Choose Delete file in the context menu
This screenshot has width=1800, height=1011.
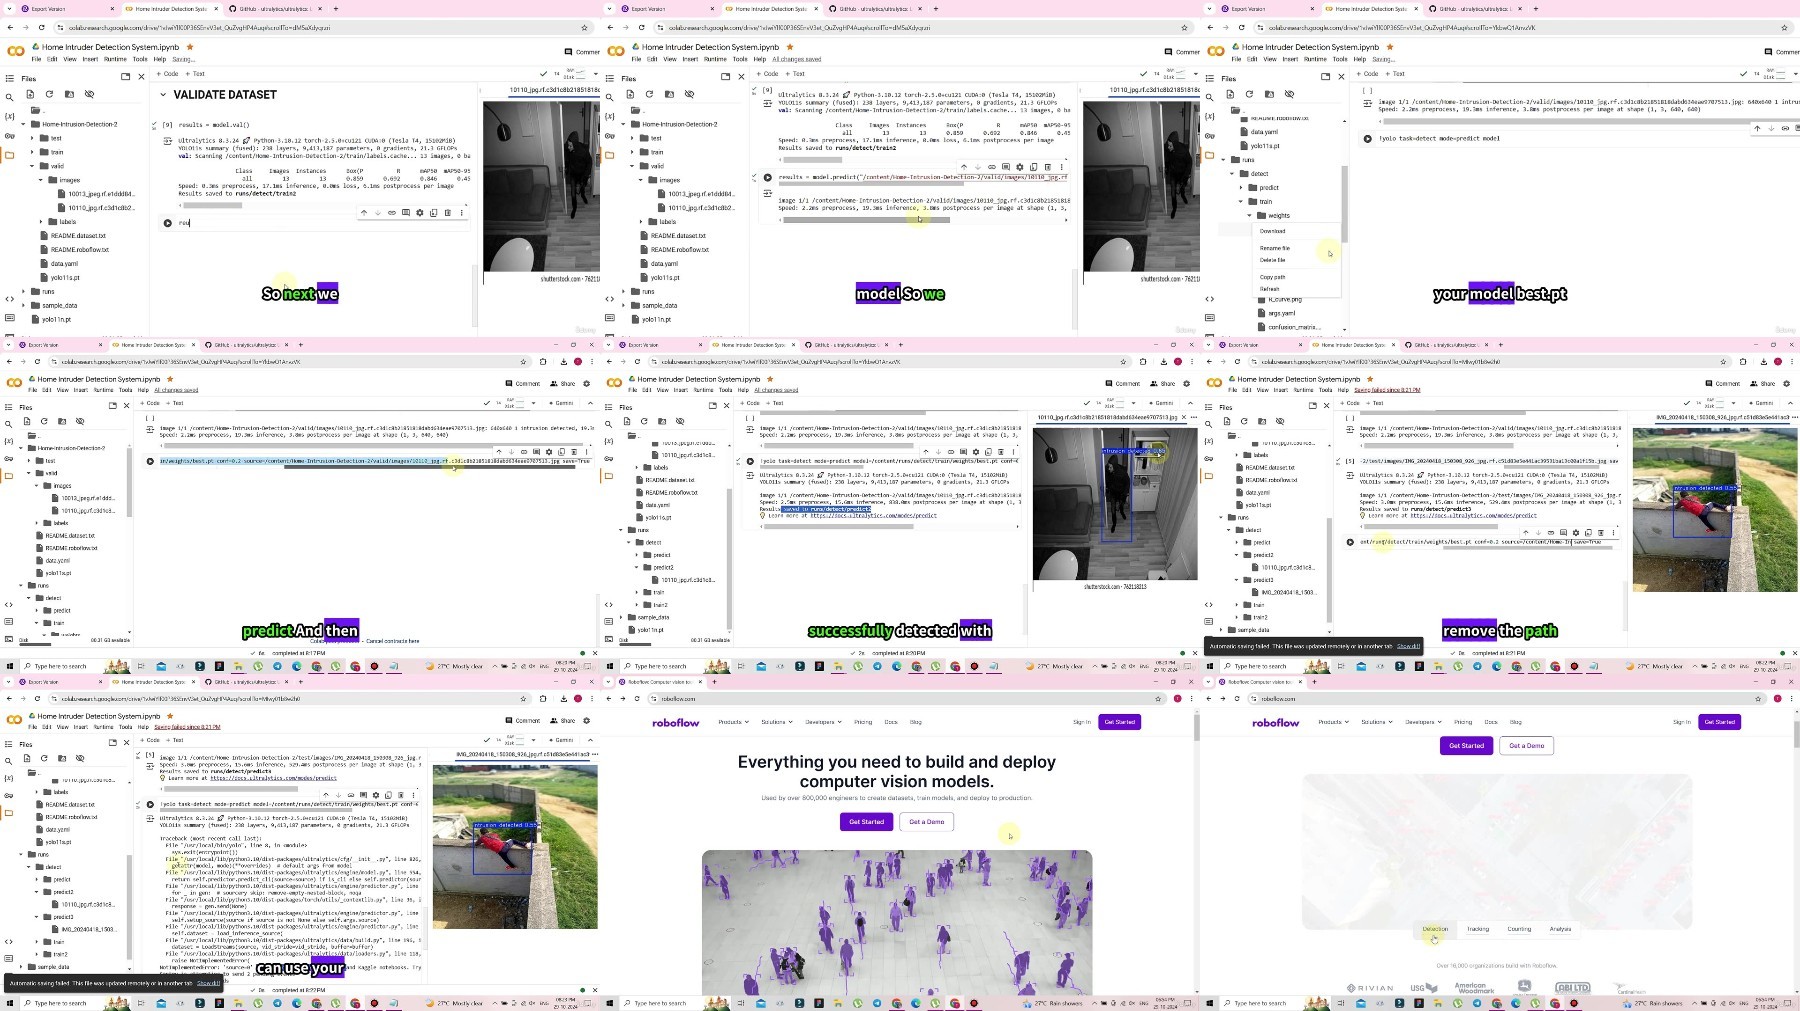[x=1273, y=260]
